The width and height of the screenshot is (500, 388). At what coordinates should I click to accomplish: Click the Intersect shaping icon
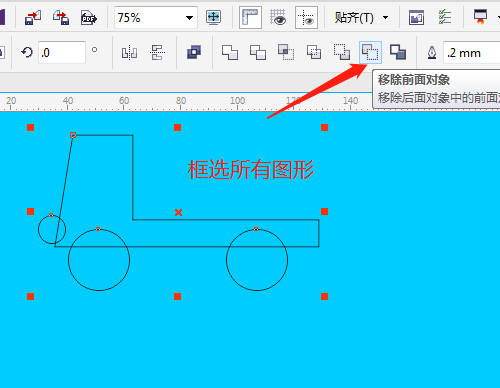pyautogui.click(x=286, y=52)
